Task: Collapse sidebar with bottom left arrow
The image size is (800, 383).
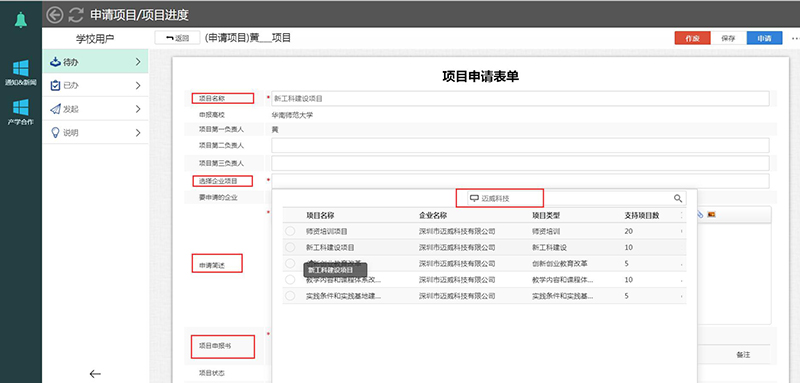Action: click(95, 374)
